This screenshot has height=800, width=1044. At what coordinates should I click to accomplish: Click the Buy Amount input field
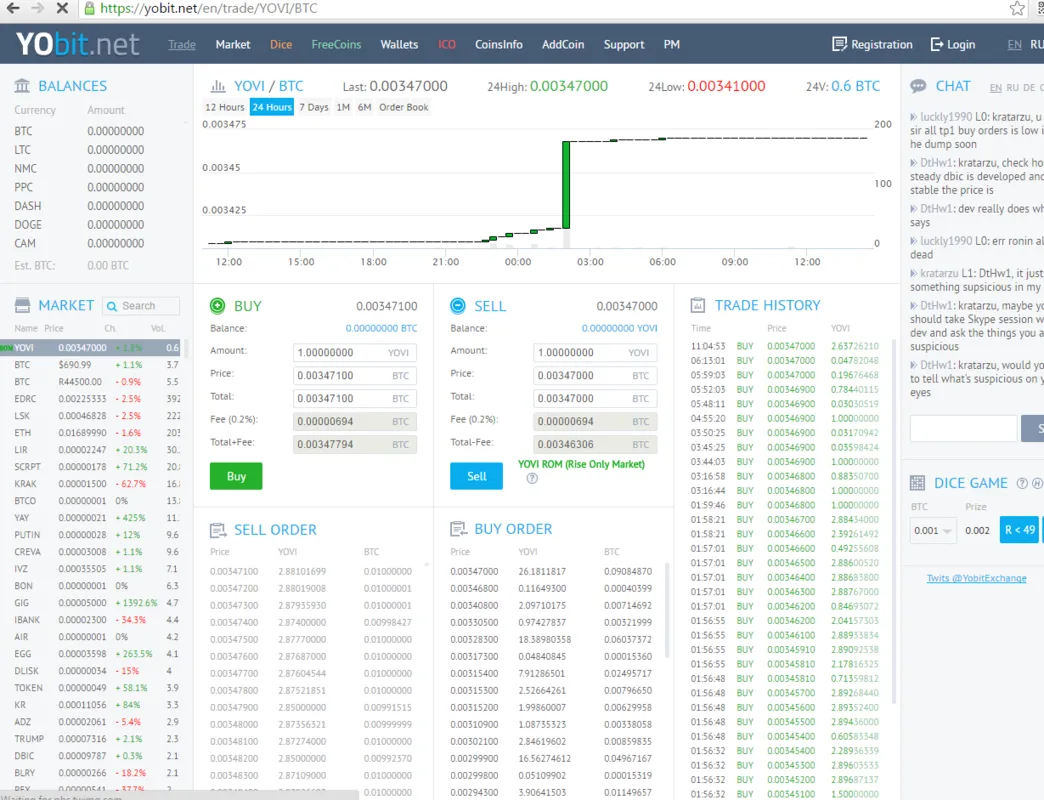[355, 353]
